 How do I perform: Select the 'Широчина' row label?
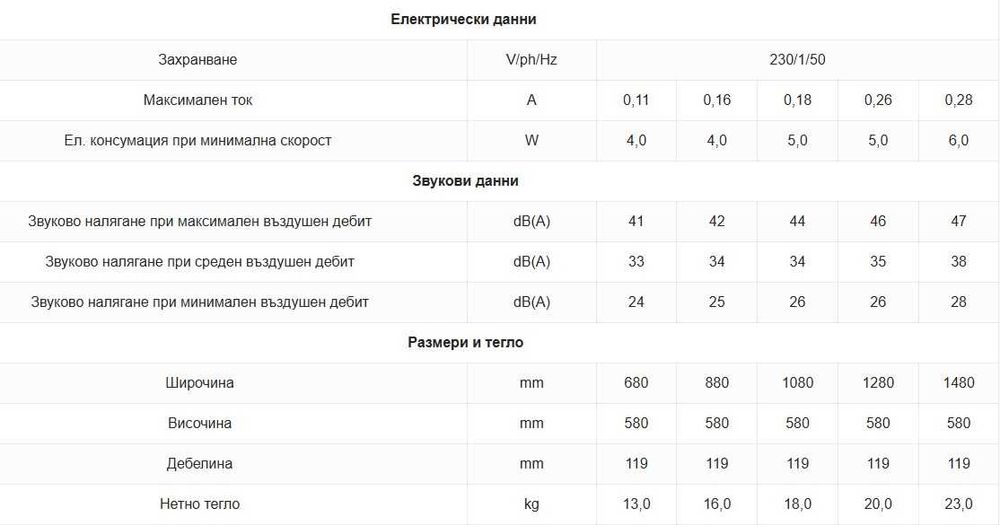coord(200,383)
